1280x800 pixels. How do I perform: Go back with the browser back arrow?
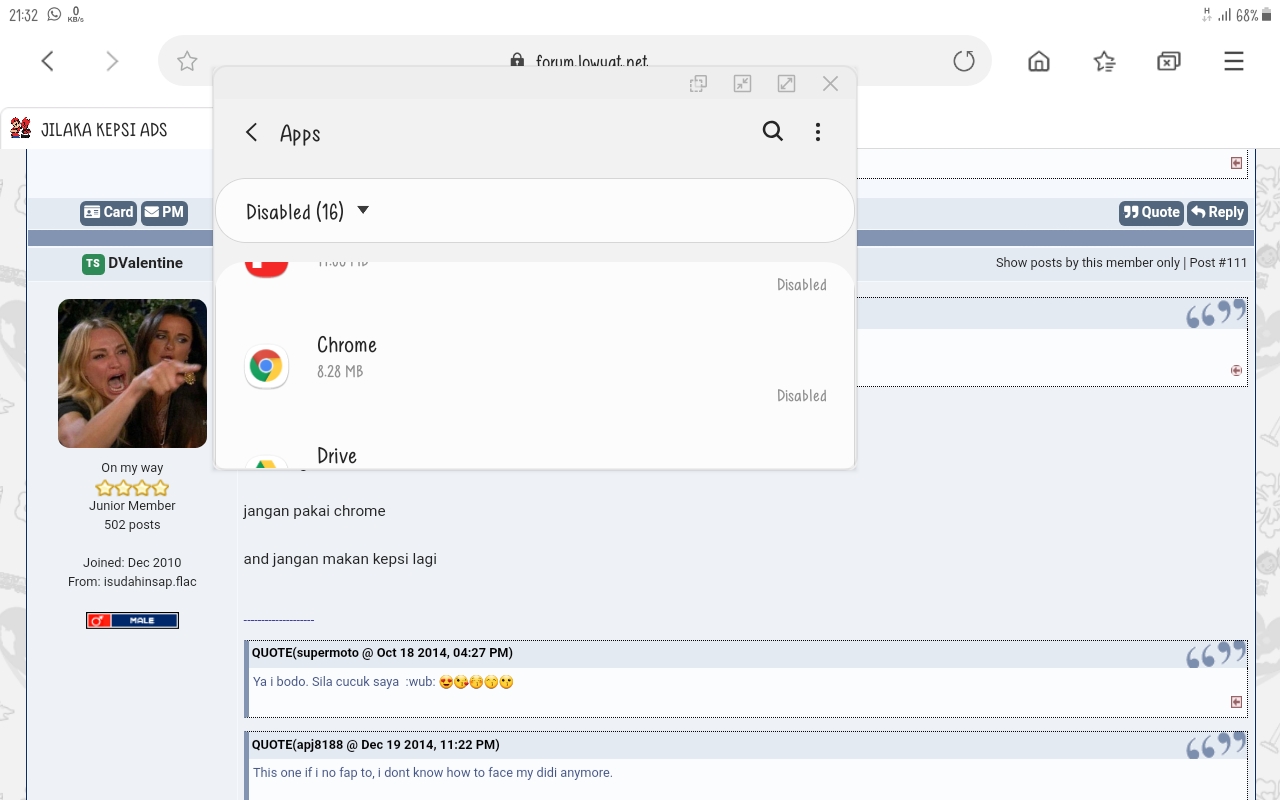pos(47,61)
